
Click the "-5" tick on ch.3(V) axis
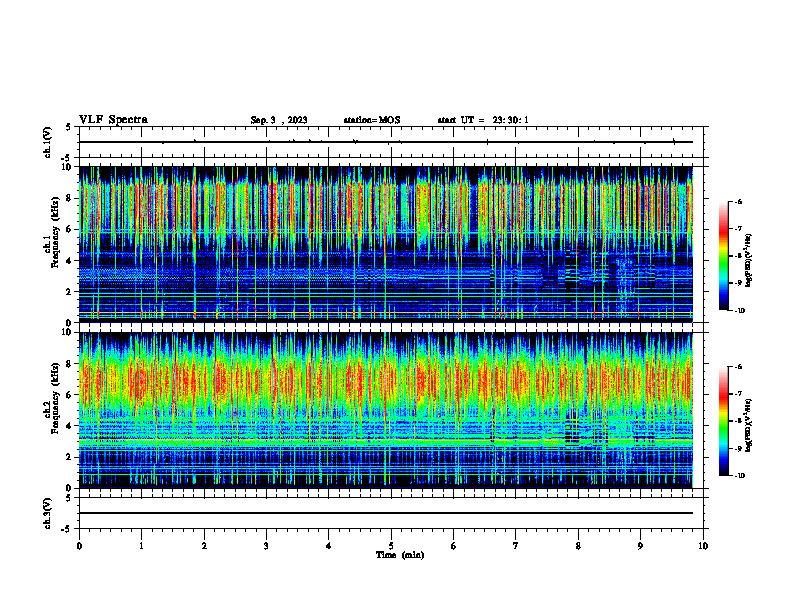coord(68,529)
